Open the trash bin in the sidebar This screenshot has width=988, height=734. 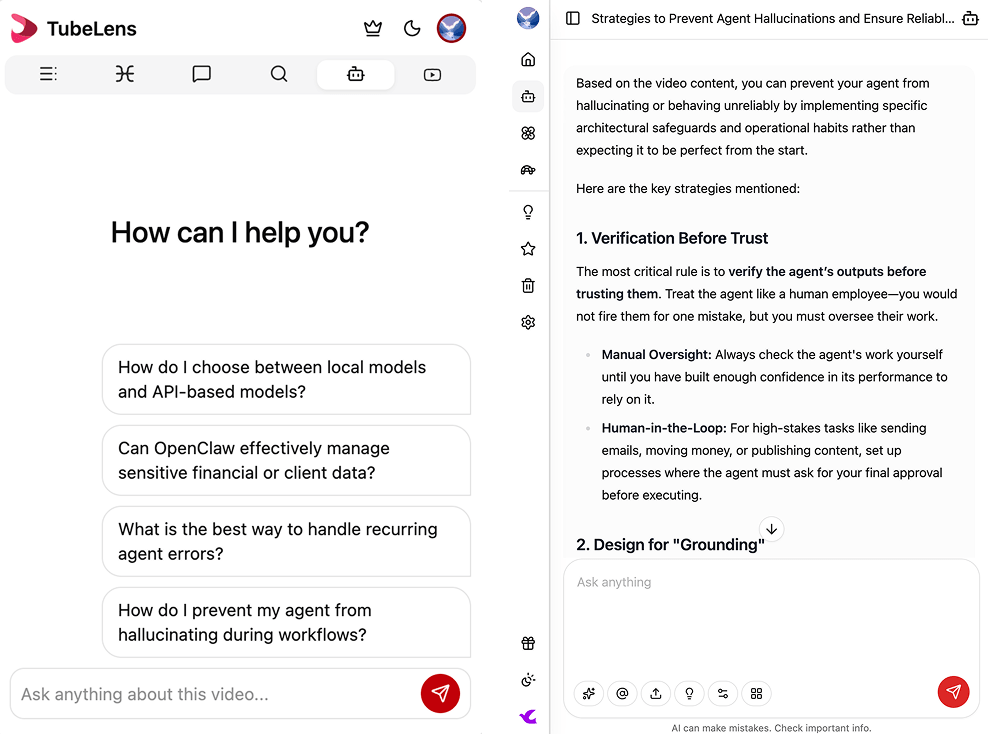[528, 286]
